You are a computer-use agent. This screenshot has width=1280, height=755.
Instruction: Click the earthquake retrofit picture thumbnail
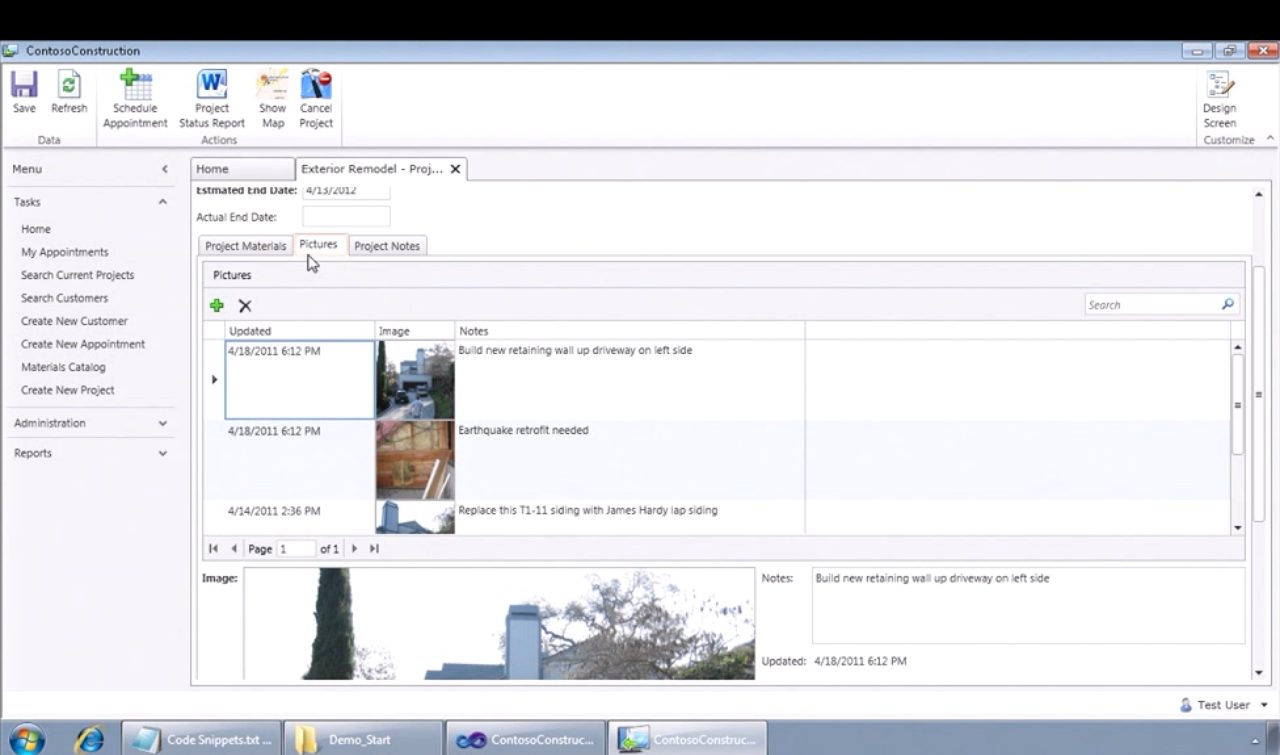[x=414, y=460]
